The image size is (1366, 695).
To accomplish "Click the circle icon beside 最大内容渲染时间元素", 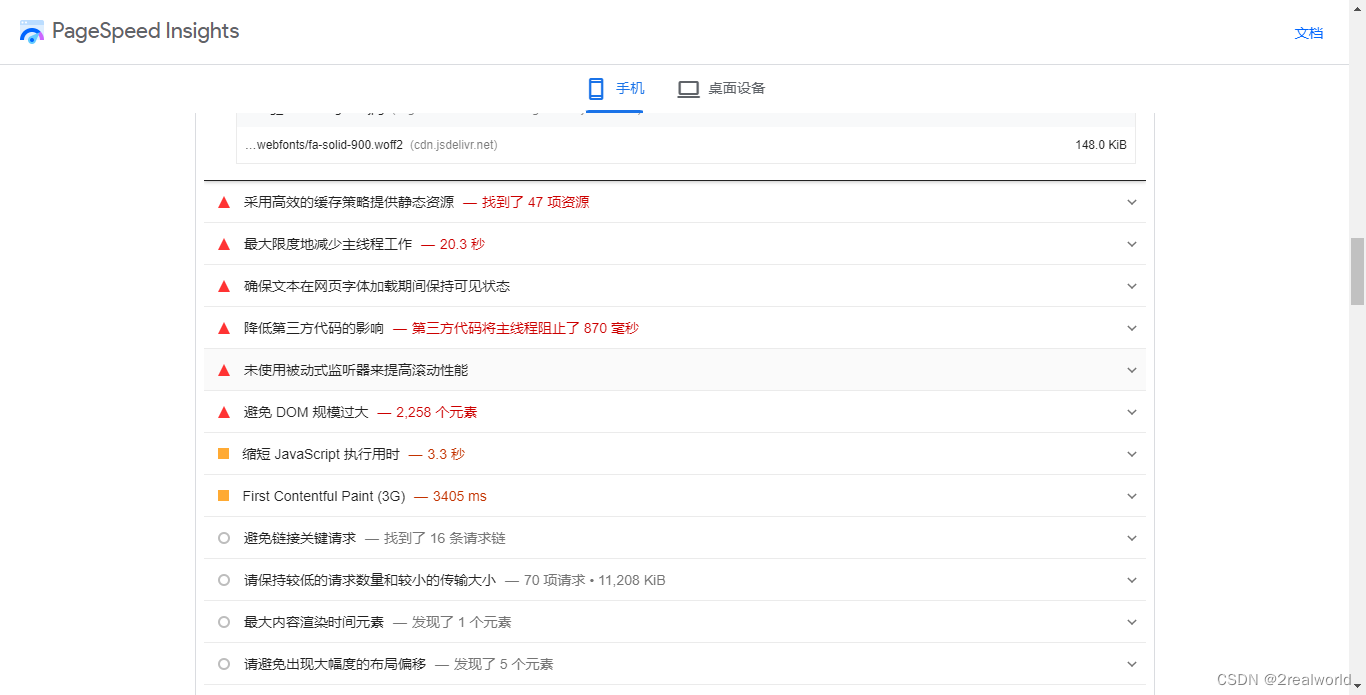I will click(x=223, y=621).
